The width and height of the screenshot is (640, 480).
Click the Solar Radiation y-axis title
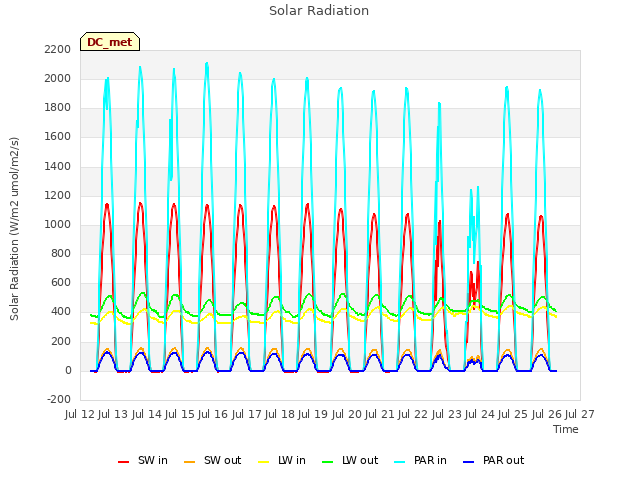coord(14,229)
